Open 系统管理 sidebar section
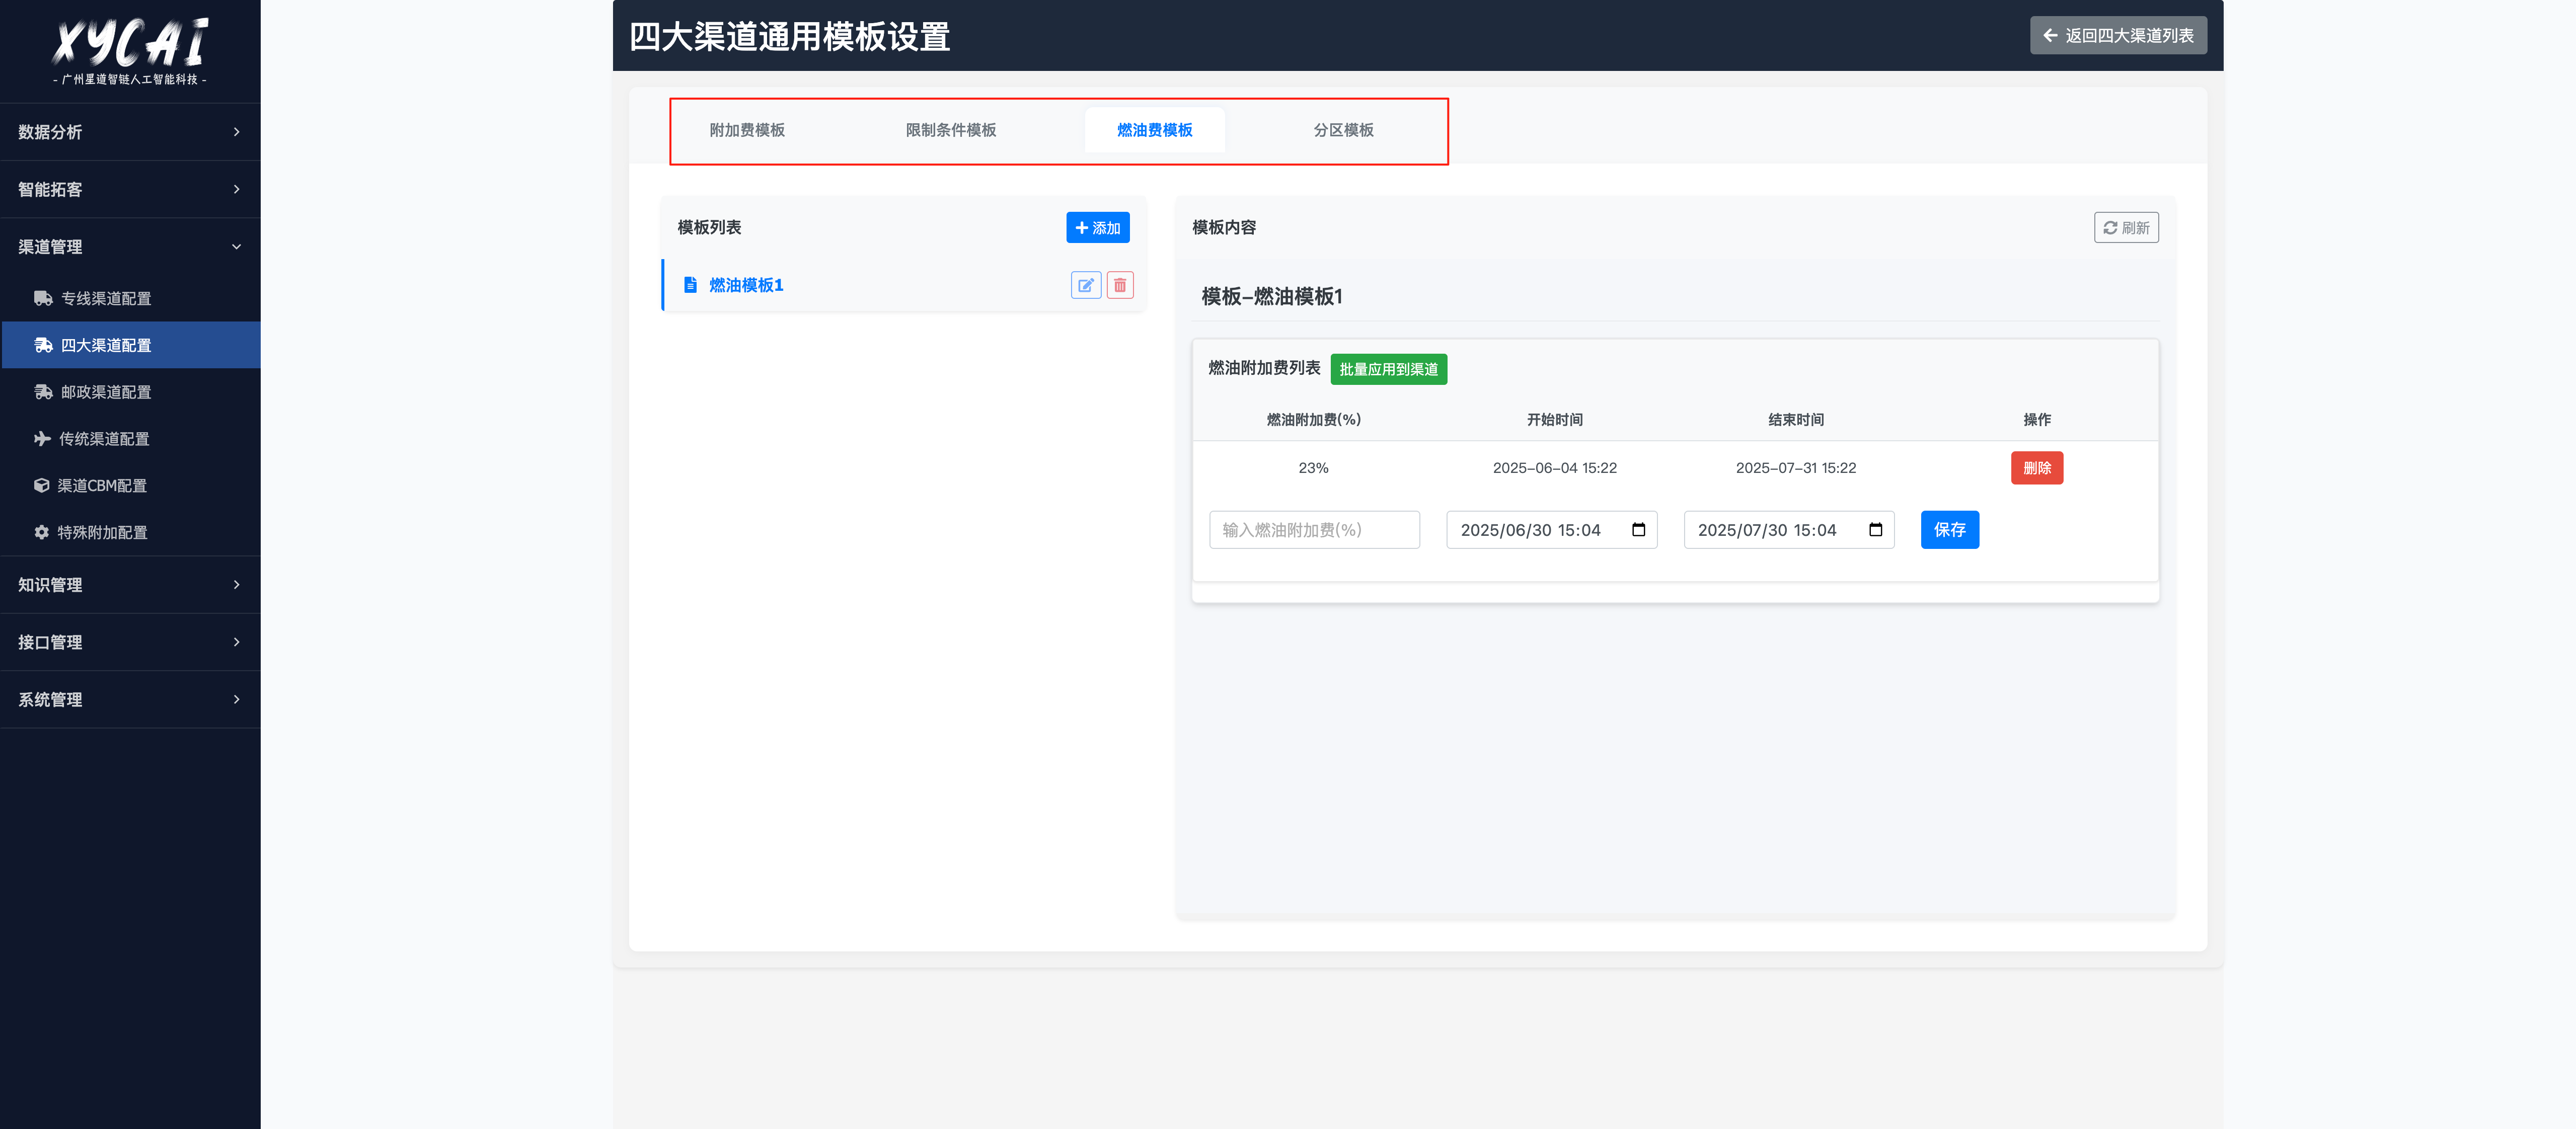2576x1129 pixels. point(130,699)
